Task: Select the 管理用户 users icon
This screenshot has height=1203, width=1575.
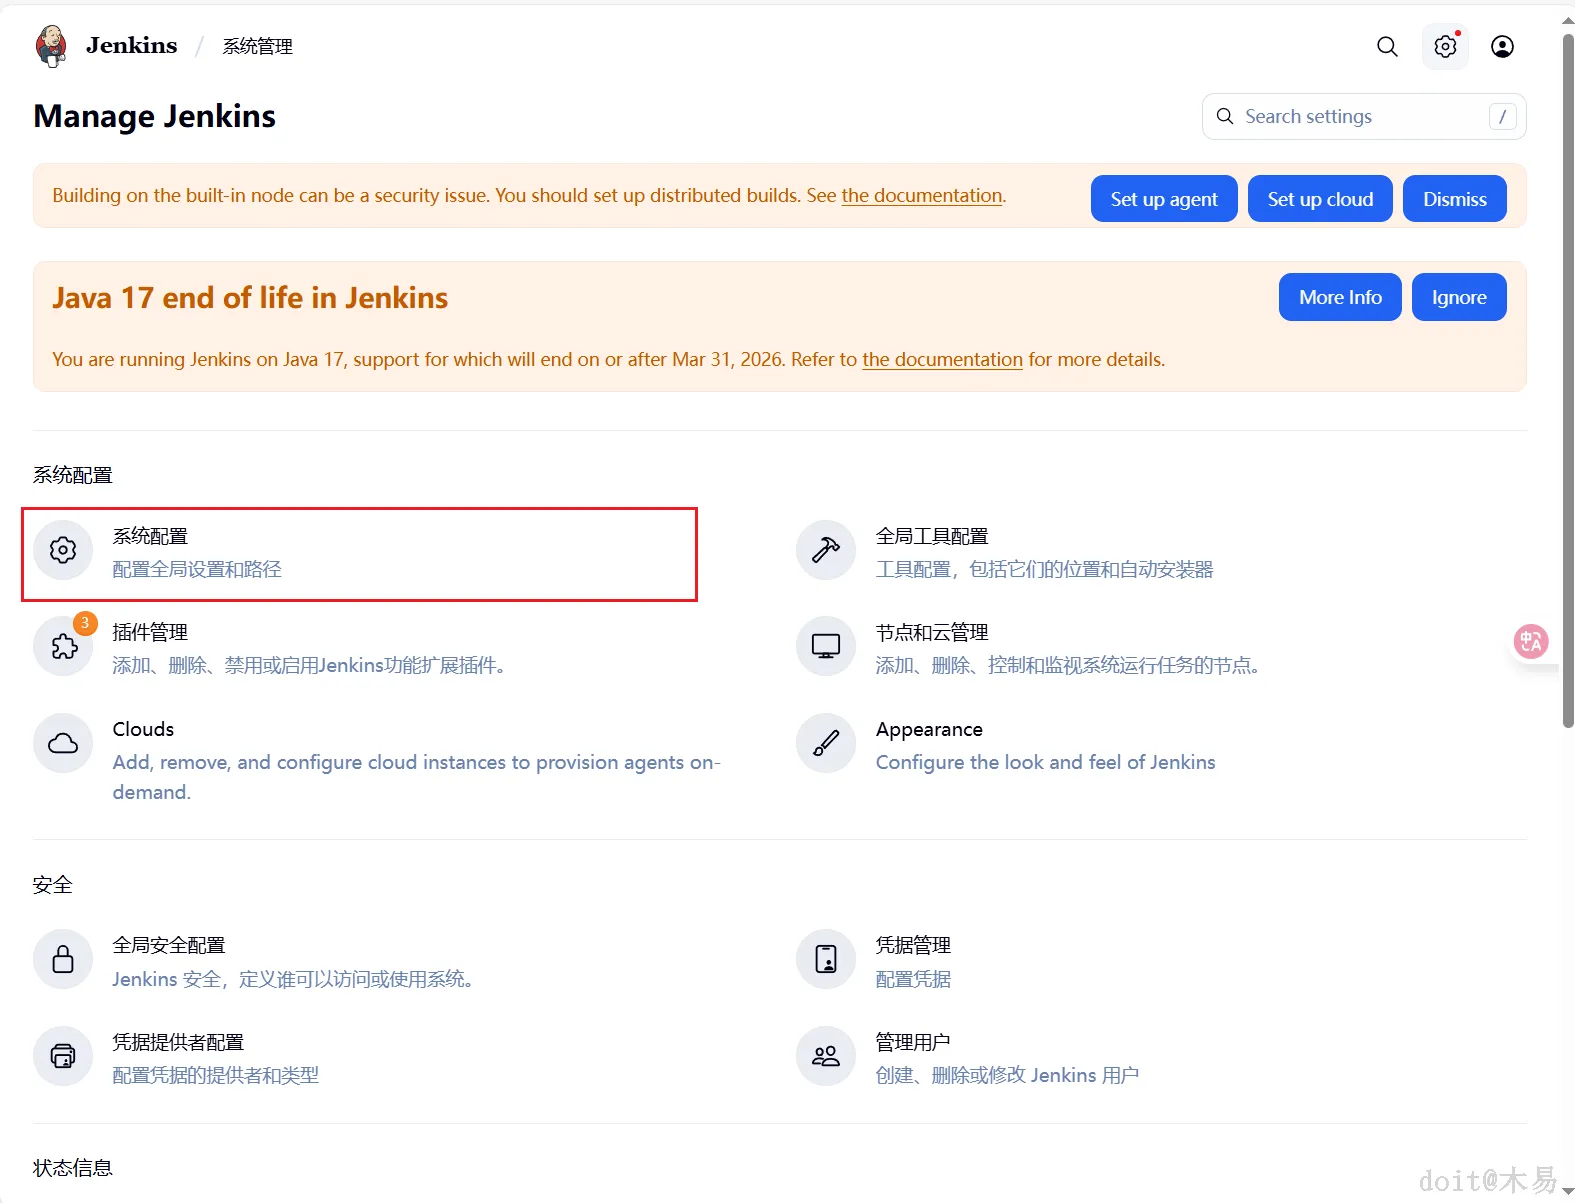Action: tap(825, 1056)
